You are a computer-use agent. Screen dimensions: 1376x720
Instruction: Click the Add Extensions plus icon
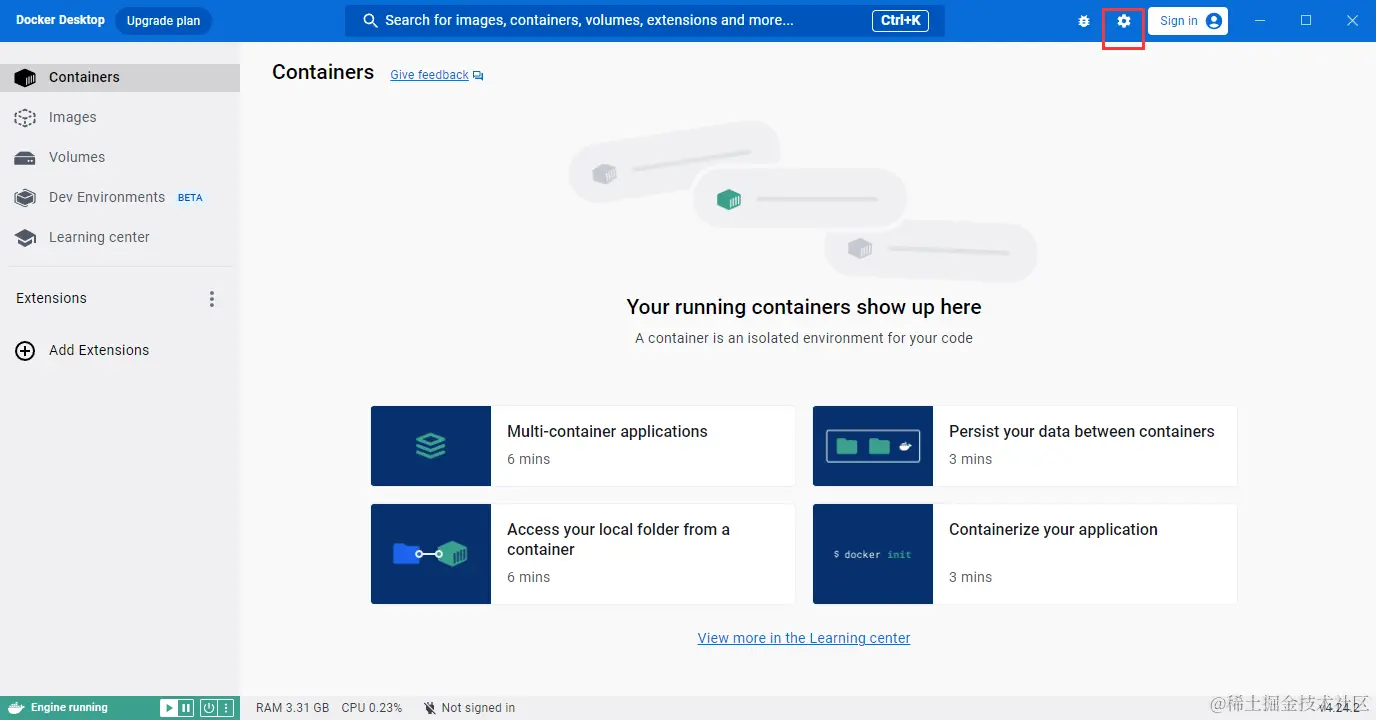pos(25,351)
